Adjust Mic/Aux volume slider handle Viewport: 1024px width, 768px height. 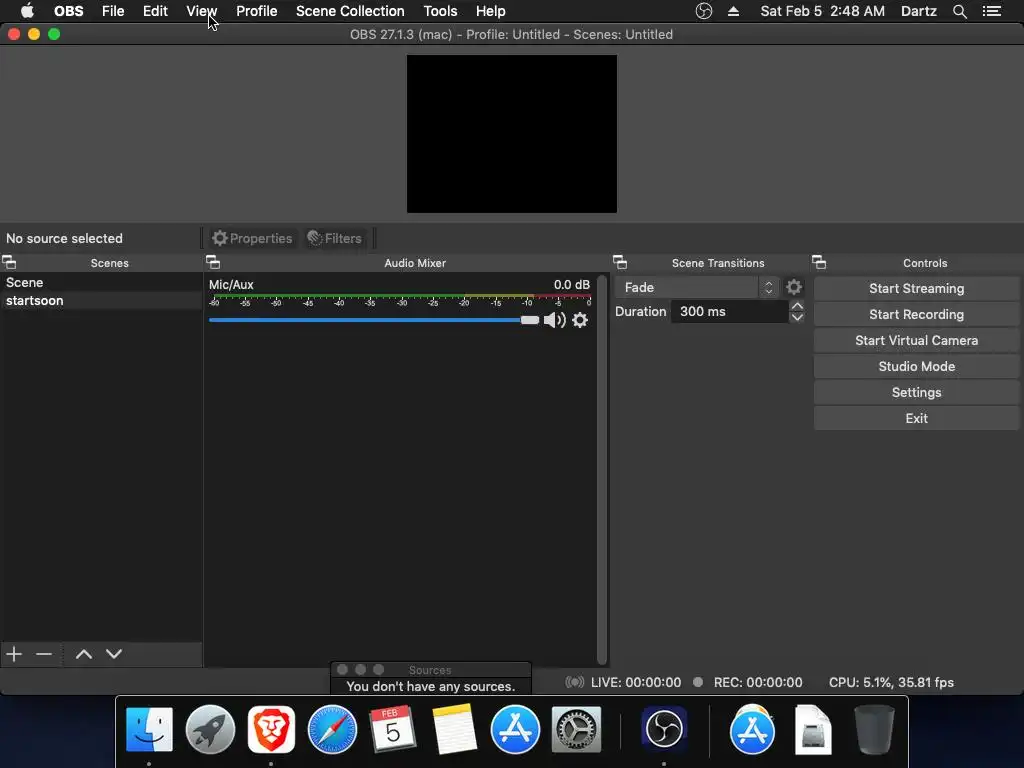click(530, 320)
